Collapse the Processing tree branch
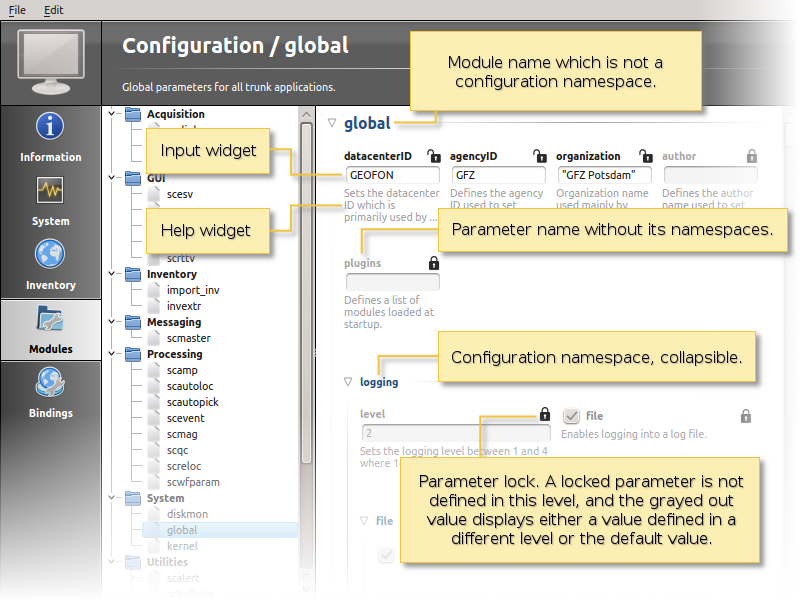 (x=113, y=354)
